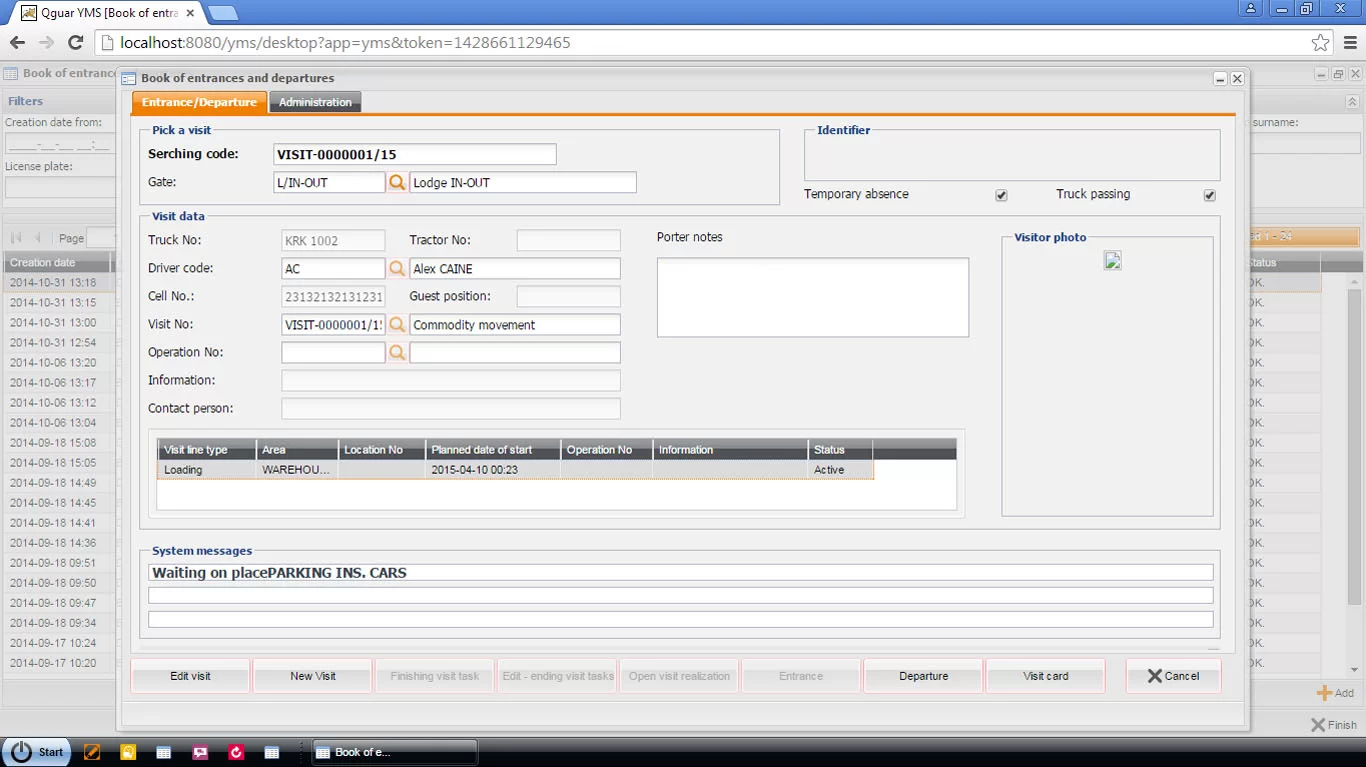Click the Finish X icon
This screenshot has height=767, width=1366.
[x=1316, y=724]
